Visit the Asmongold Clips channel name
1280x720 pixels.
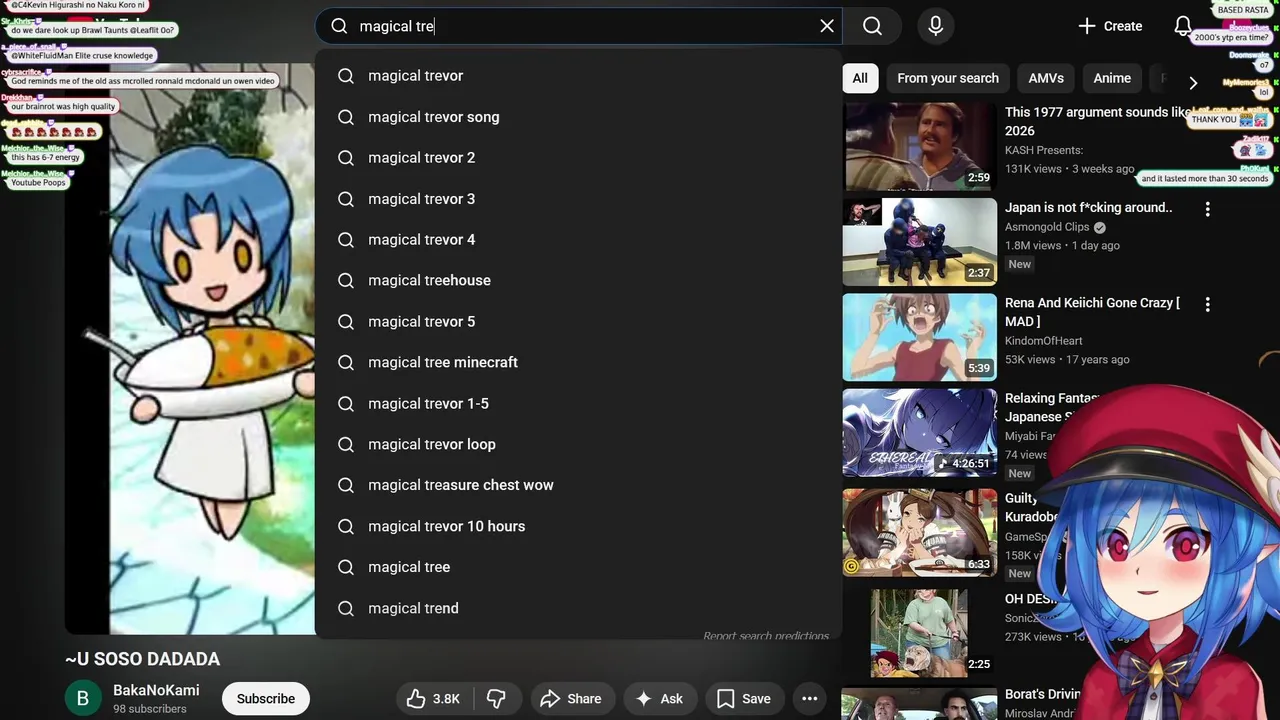(x=1047, y=227)
